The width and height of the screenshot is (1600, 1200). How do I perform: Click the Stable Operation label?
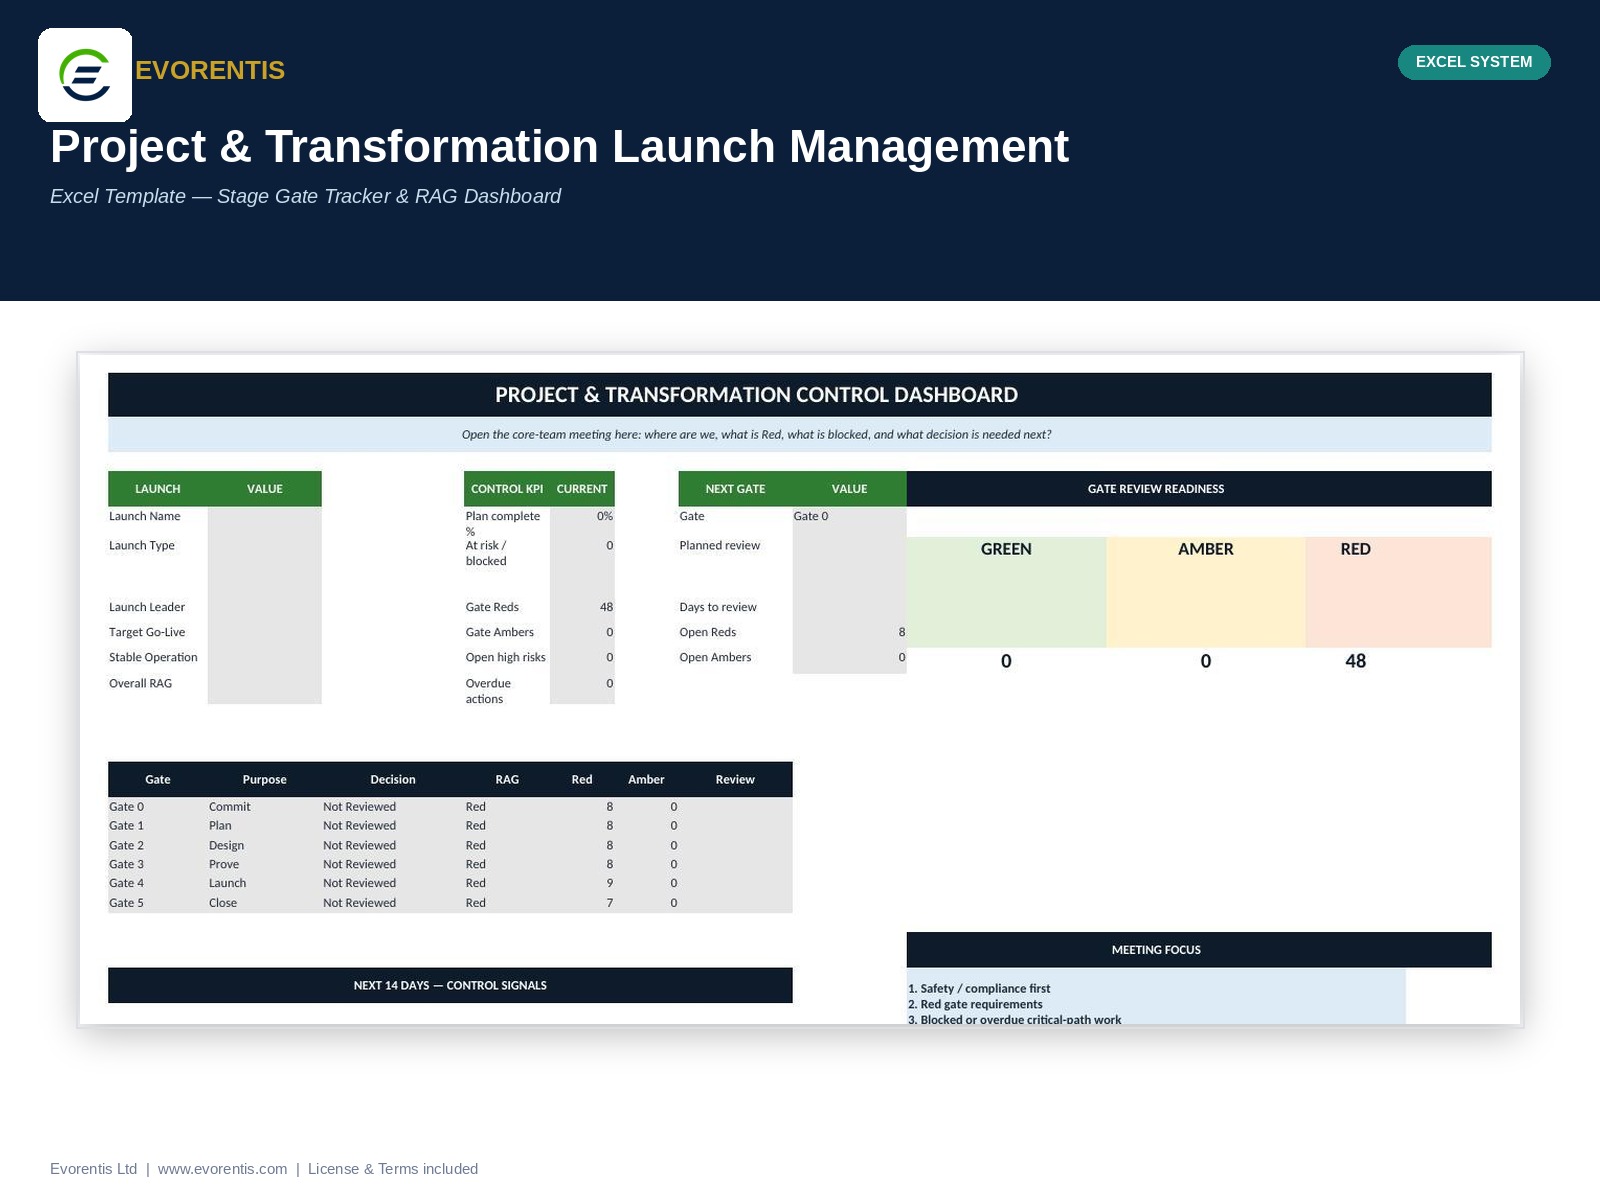153,657
